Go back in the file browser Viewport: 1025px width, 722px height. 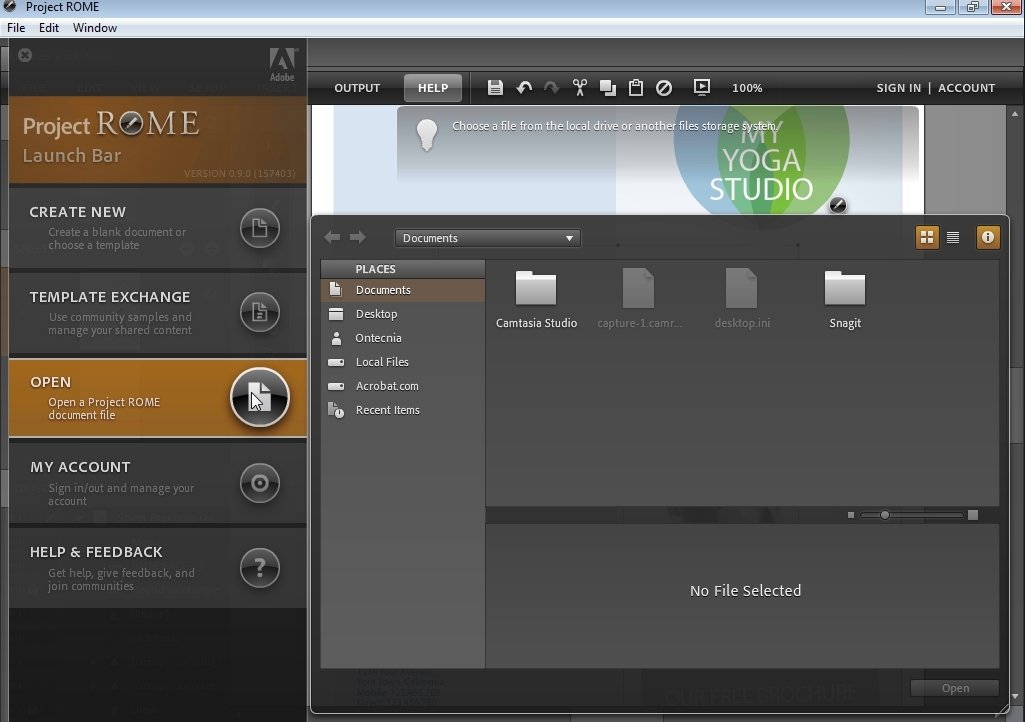[x=332, y=237]
